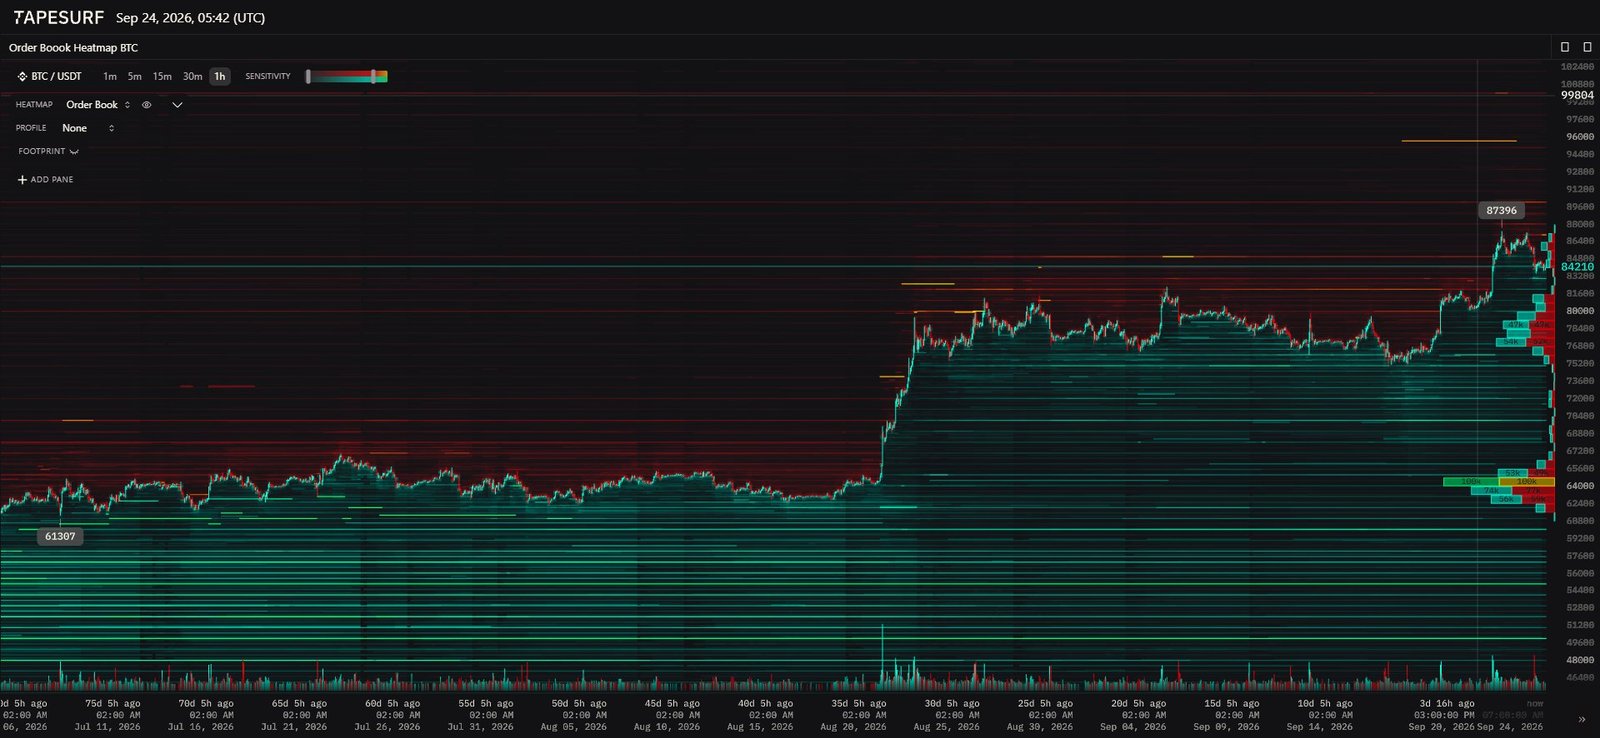Click the sensitivity slider's upper handle
This screenshot has height=738, width=1600.
tap(373, 76)
